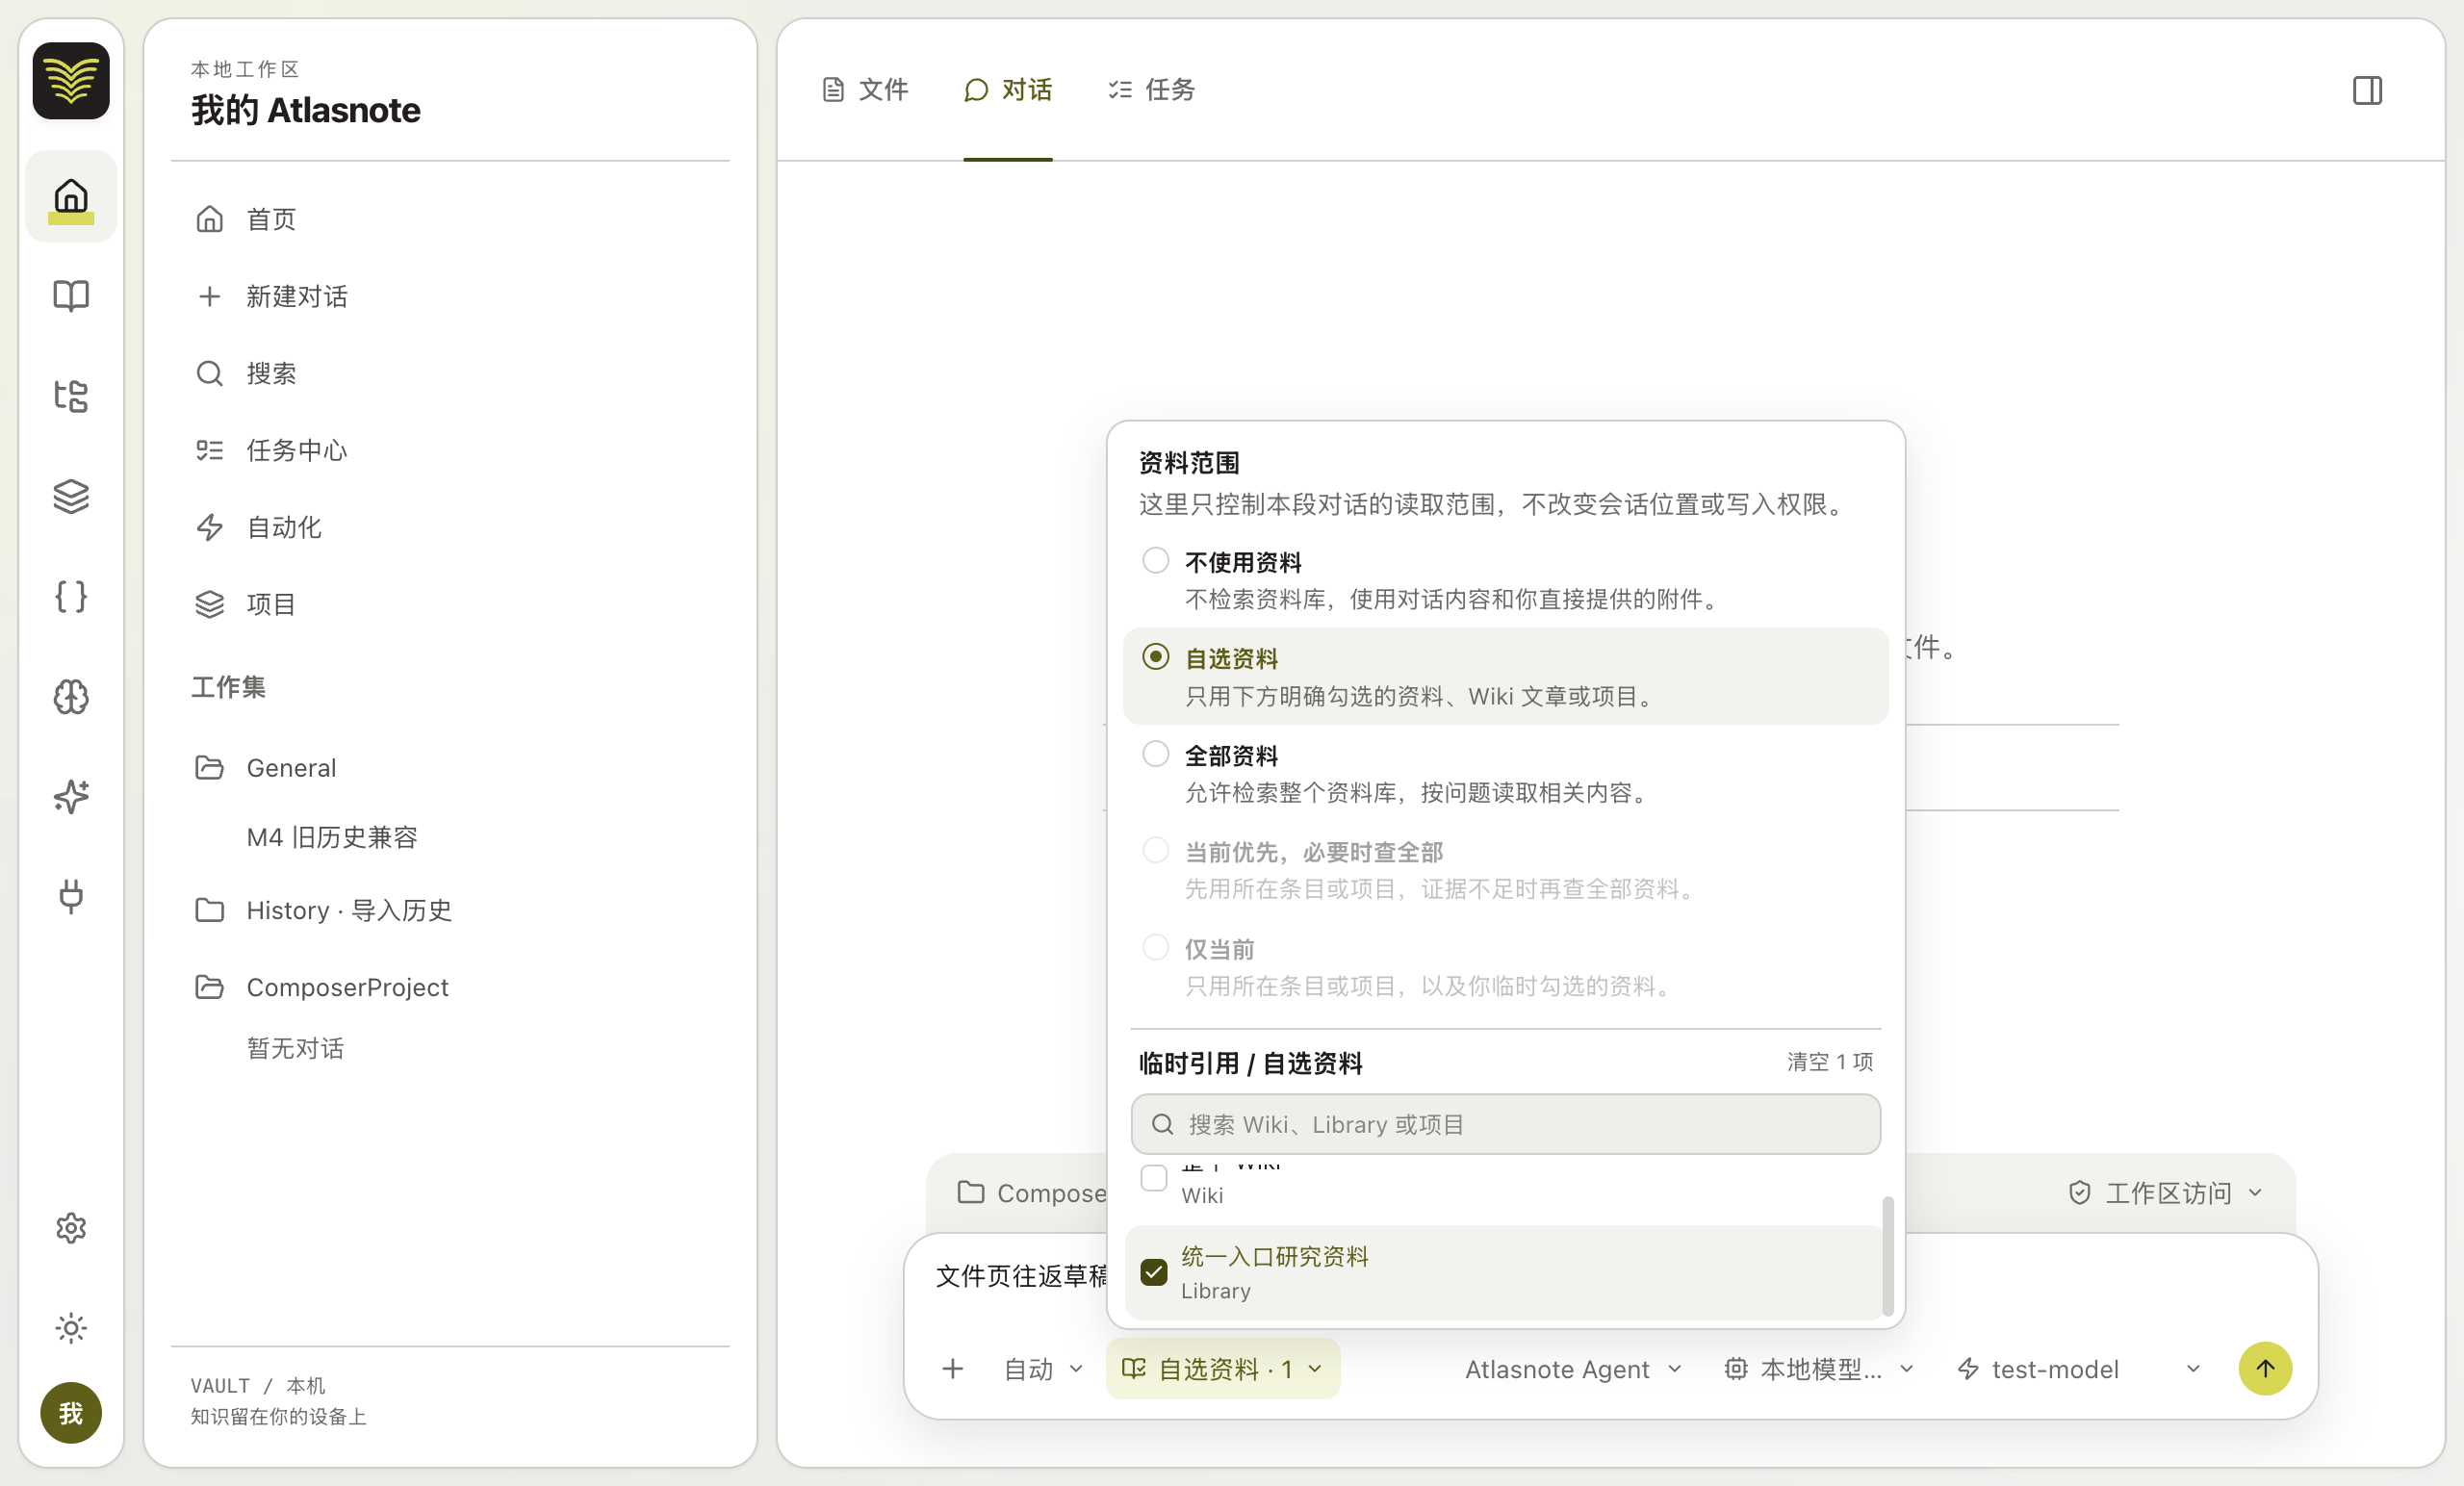
Task: Open the 本地模型 provider dropdown
Action: (x=1819, y=1369)
